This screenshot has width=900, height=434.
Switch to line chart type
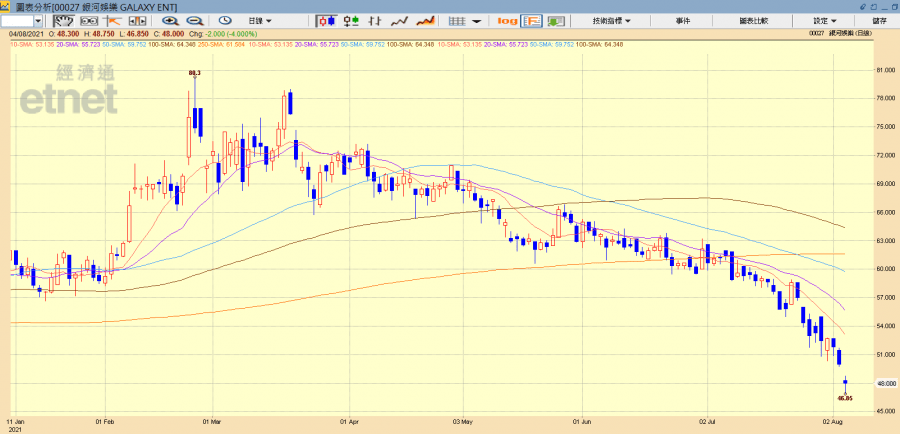tap(398, 20)
